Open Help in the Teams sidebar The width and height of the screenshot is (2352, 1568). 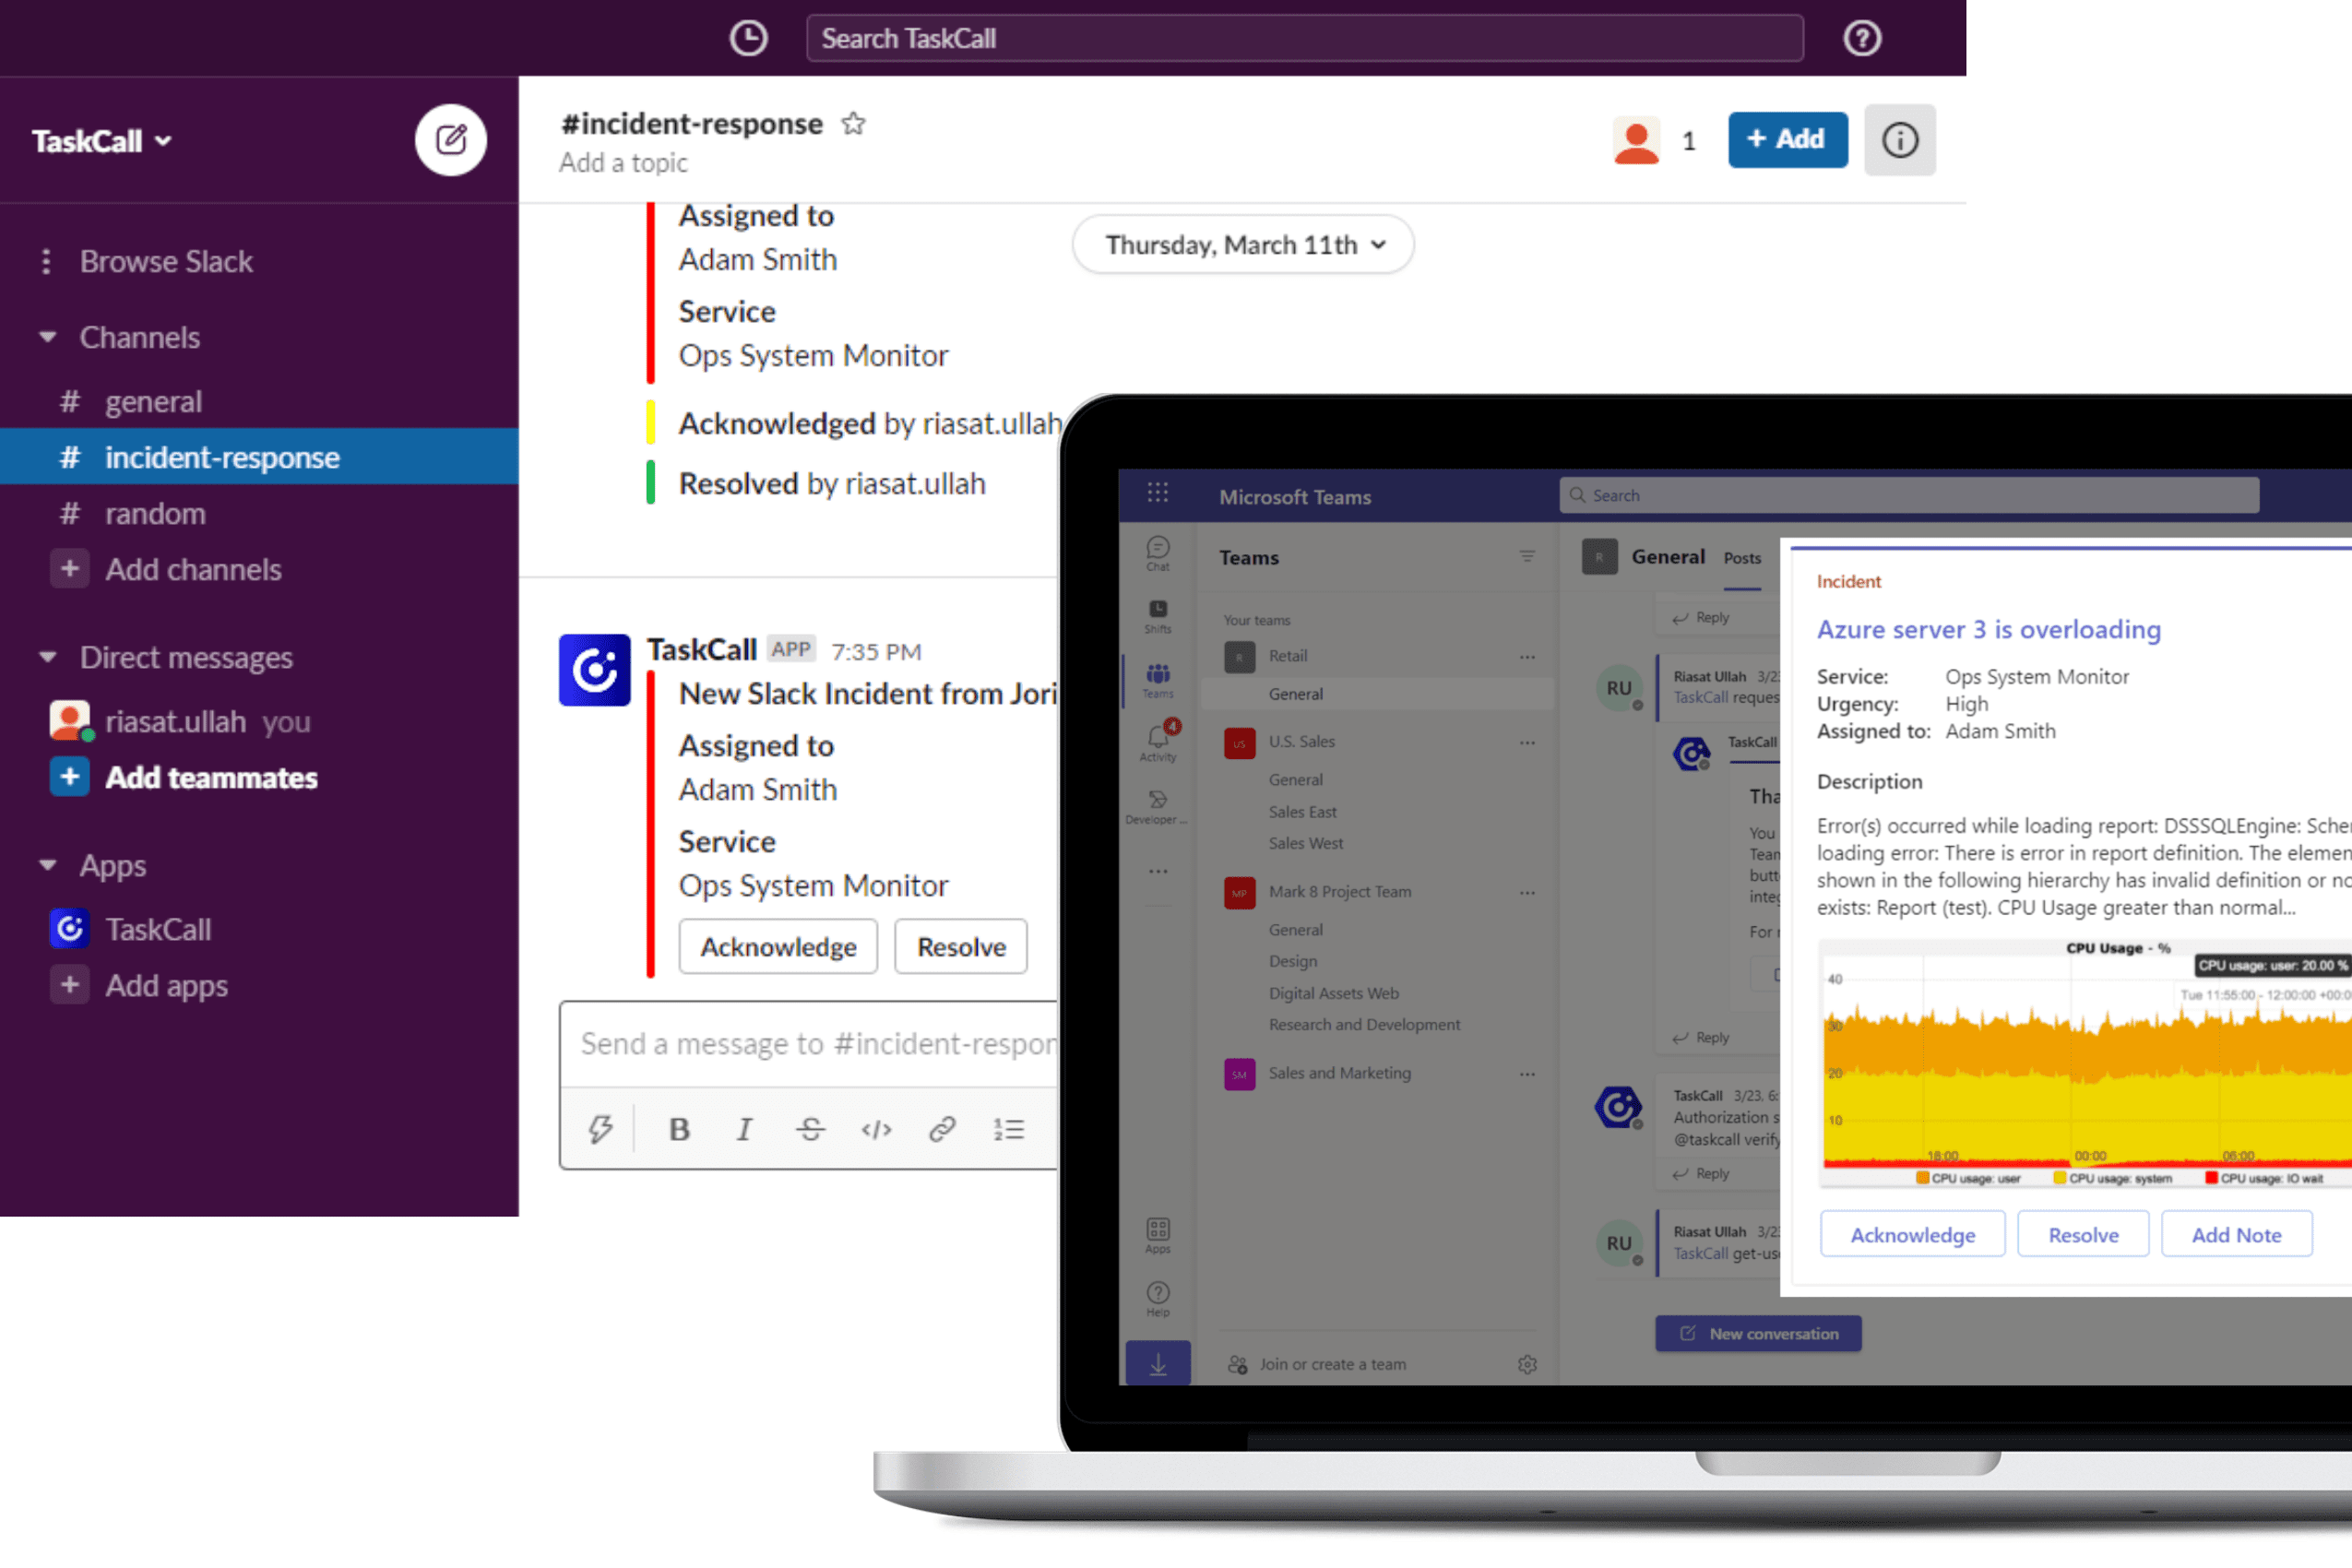pos(1158,1300)
